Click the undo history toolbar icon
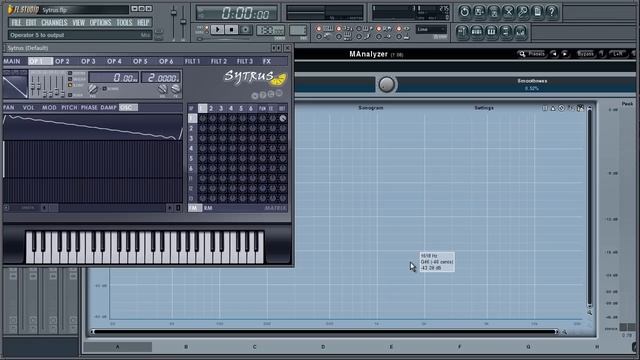The width and height of the screenshot is (640, 360). (x=464, y=12)
